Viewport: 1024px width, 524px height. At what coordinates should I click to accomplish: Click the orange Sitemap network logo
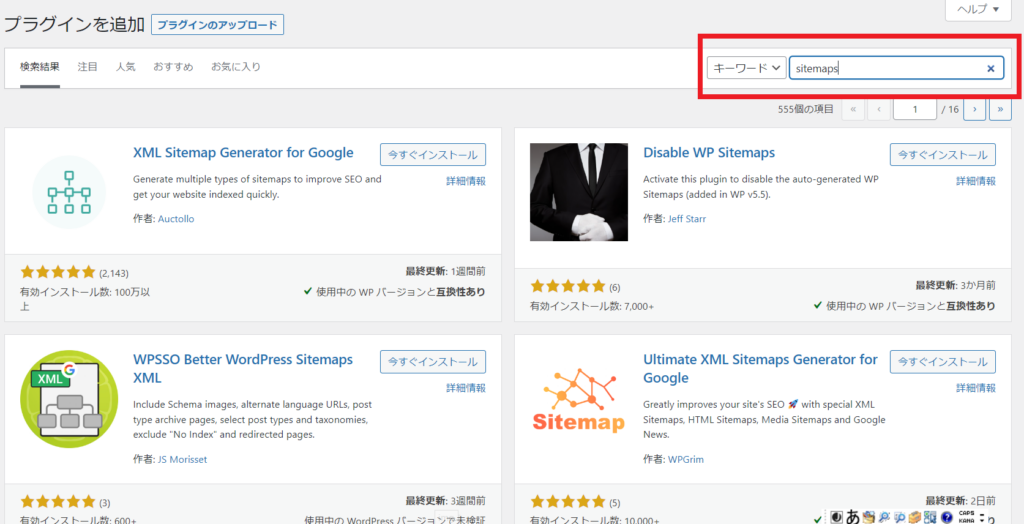pos(579,399)
